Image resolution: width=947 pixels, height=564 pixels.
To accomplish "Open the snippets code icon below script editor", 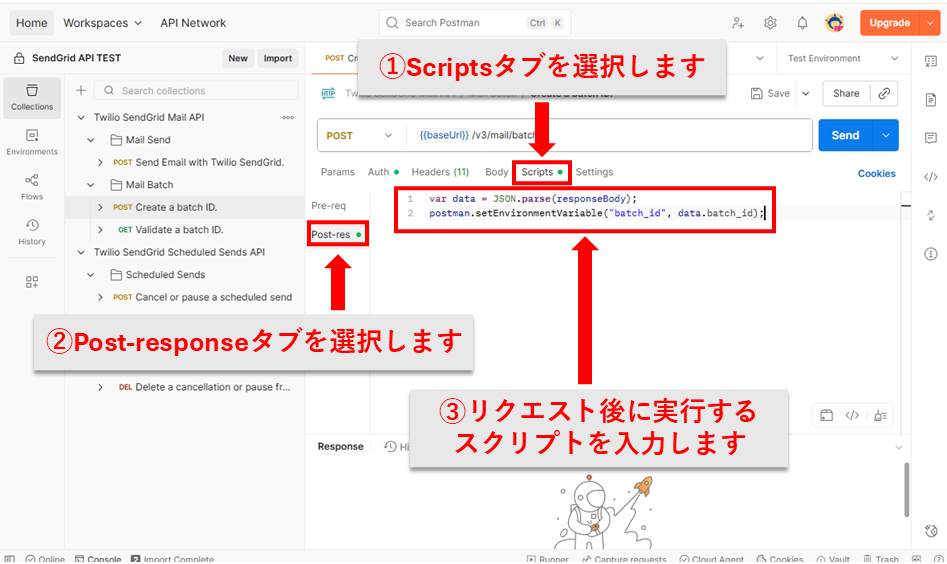I will [x=852, y=415].
